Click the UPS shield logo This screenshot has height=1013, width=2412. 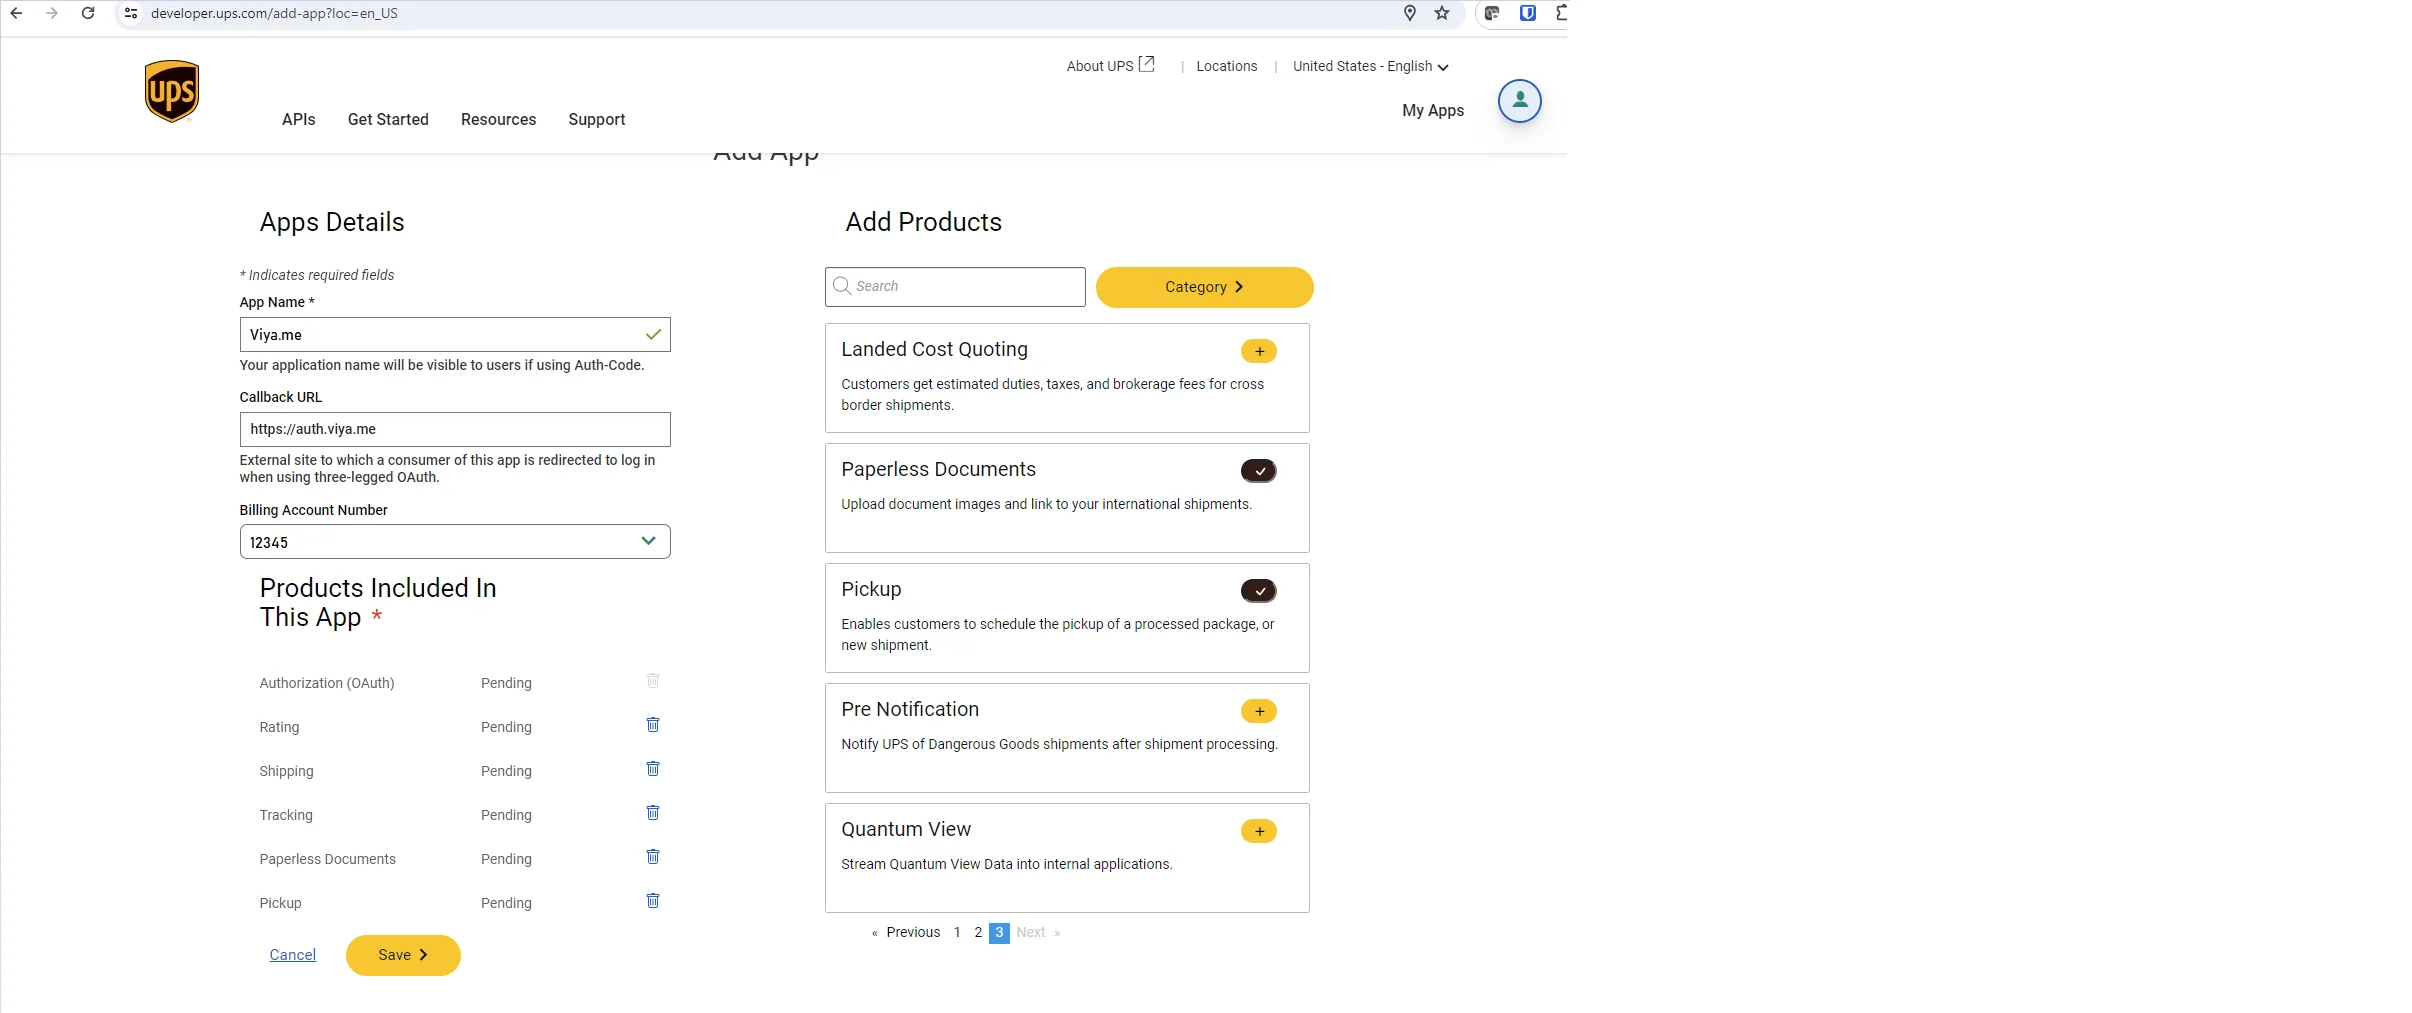pyautogui.click(x=171, y=91)
